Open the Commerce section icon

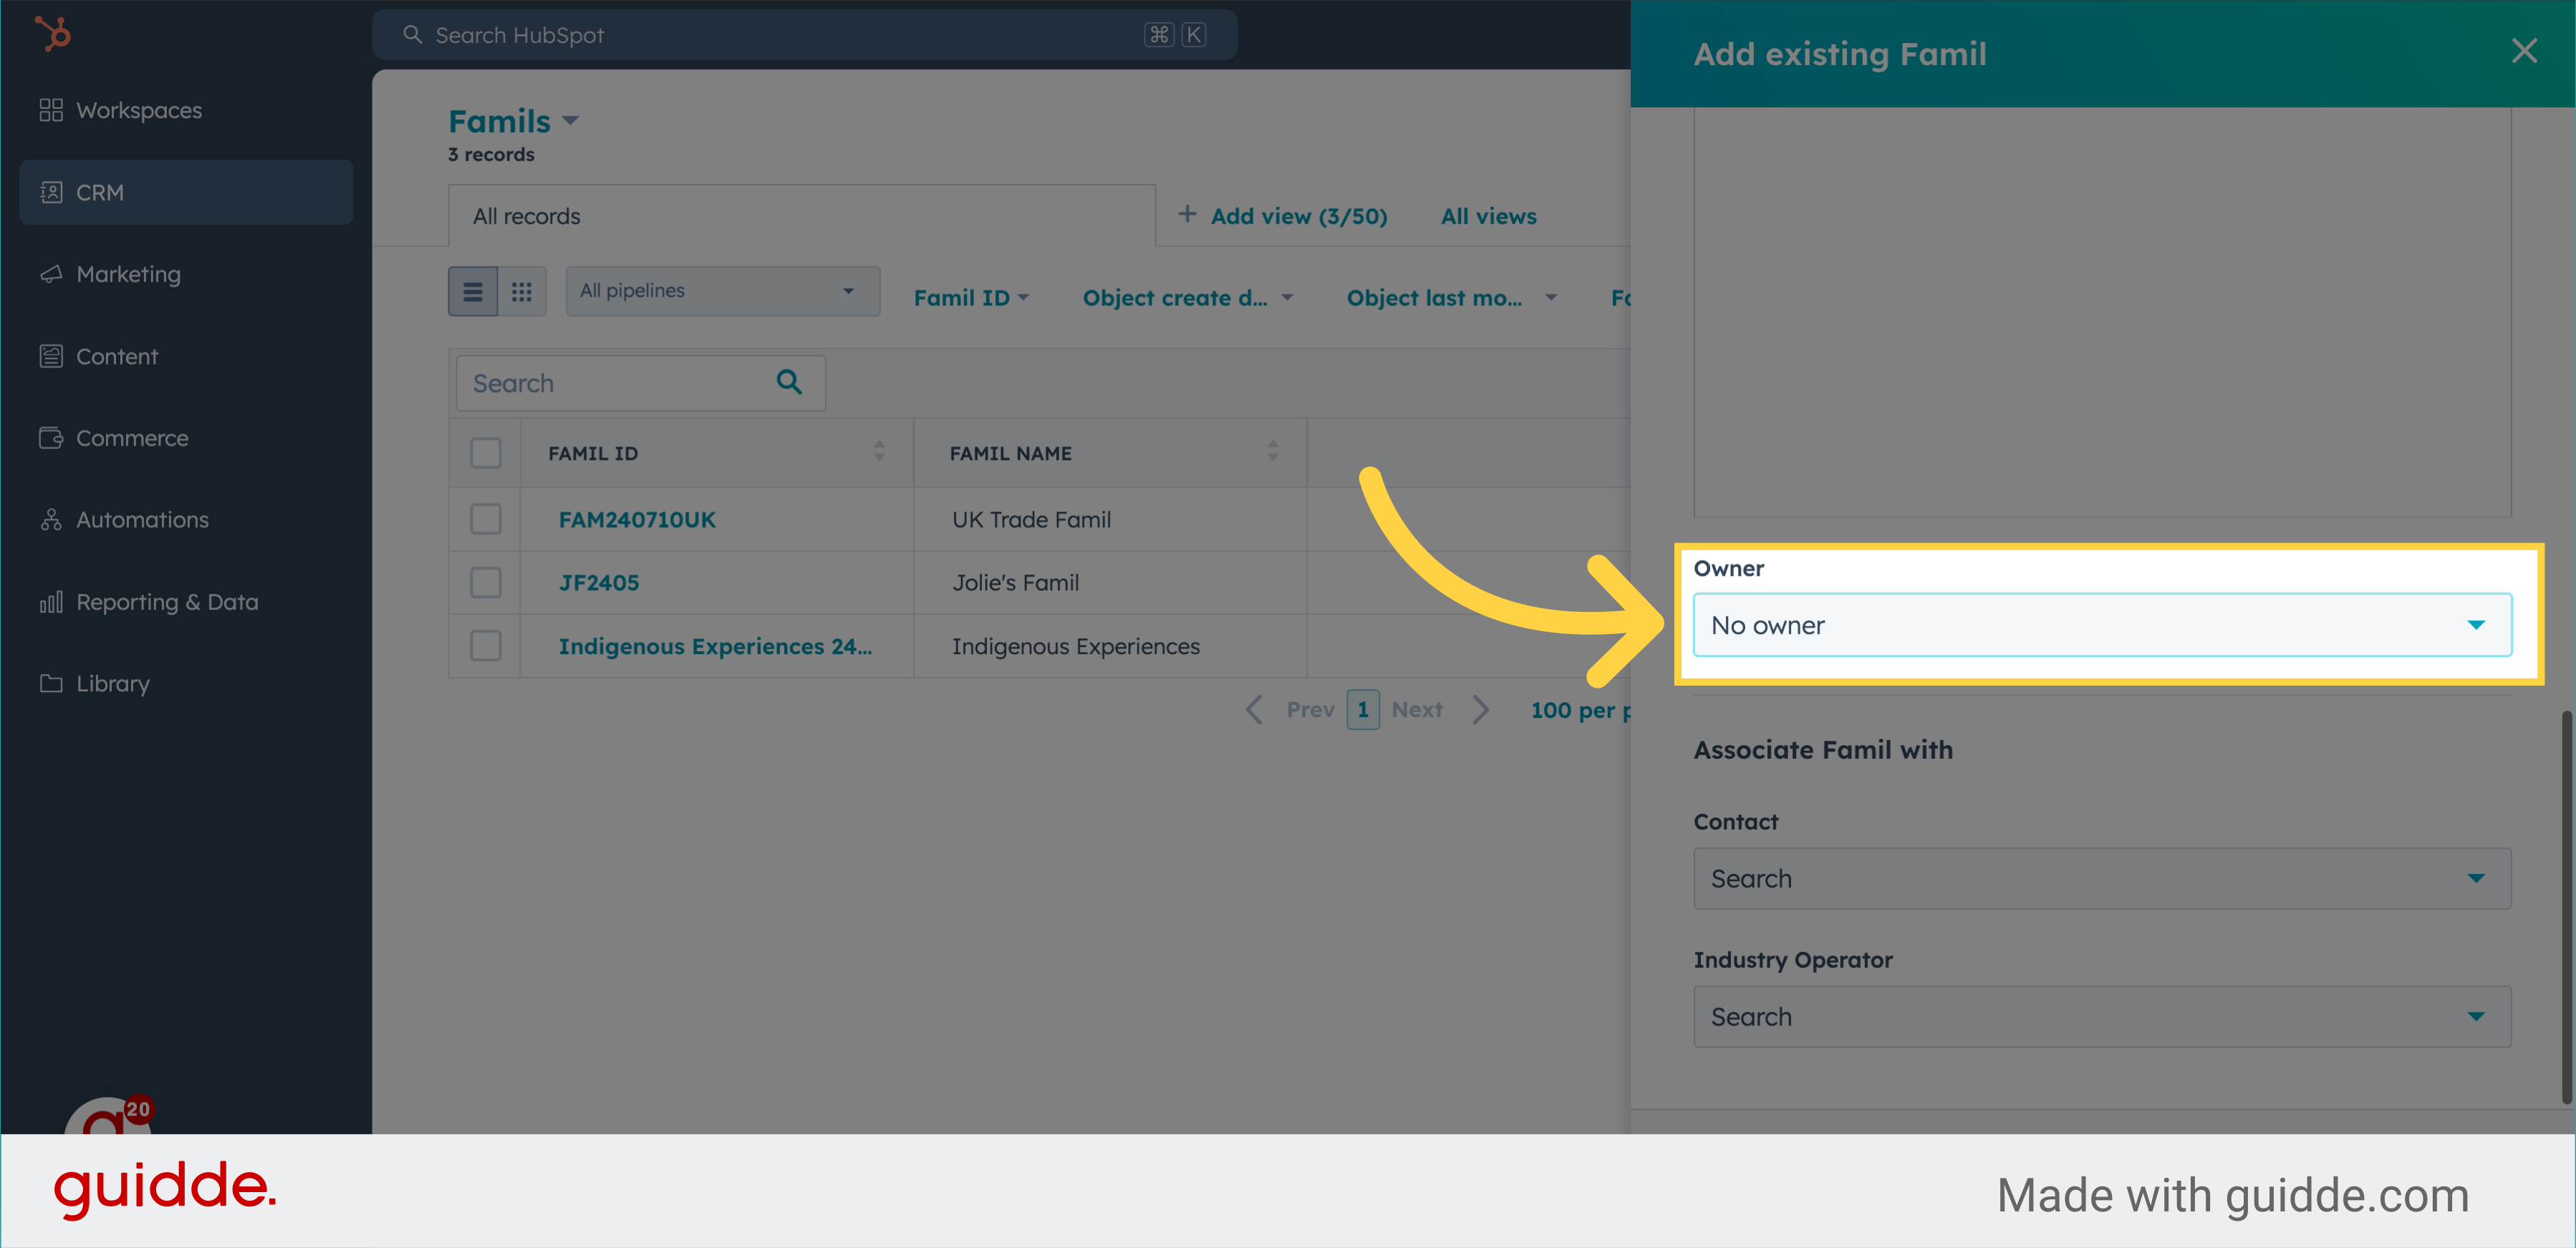point(51,438)
